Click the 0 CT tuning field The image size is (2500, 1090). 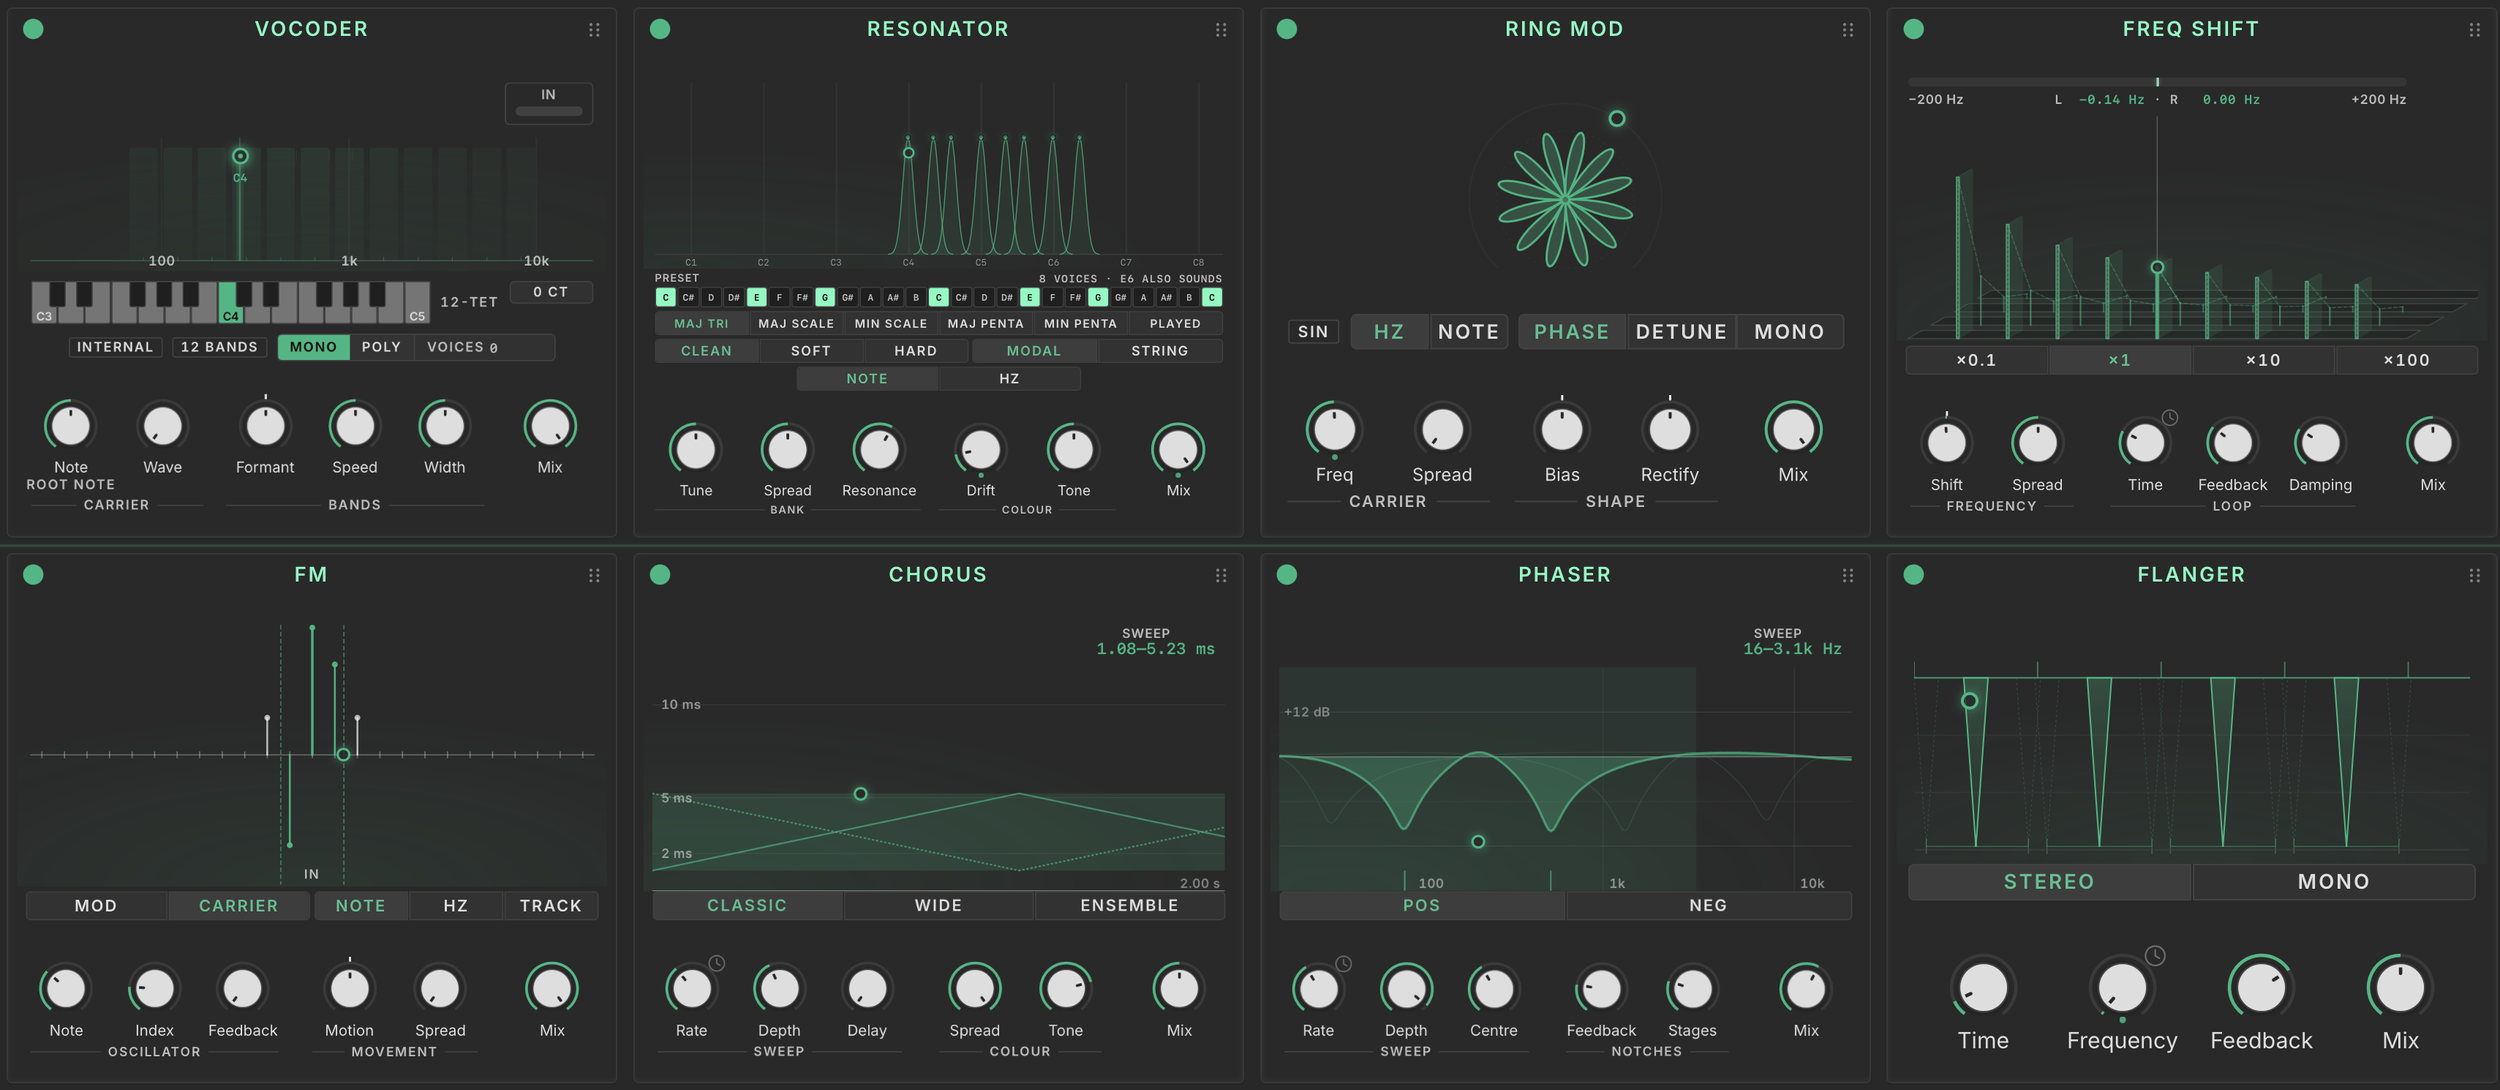(551, 292)
